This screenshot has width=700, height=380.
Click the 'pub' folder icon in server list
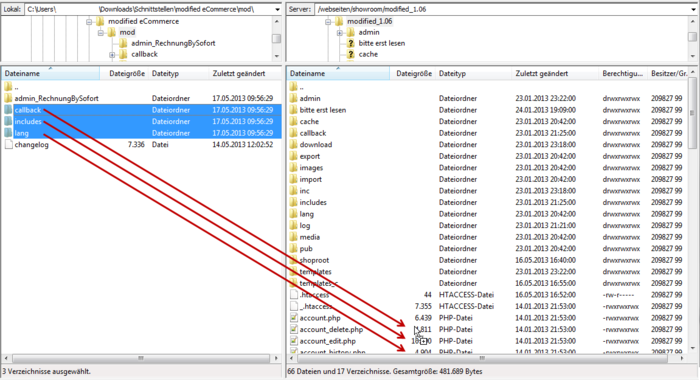[x=293, y=249]
